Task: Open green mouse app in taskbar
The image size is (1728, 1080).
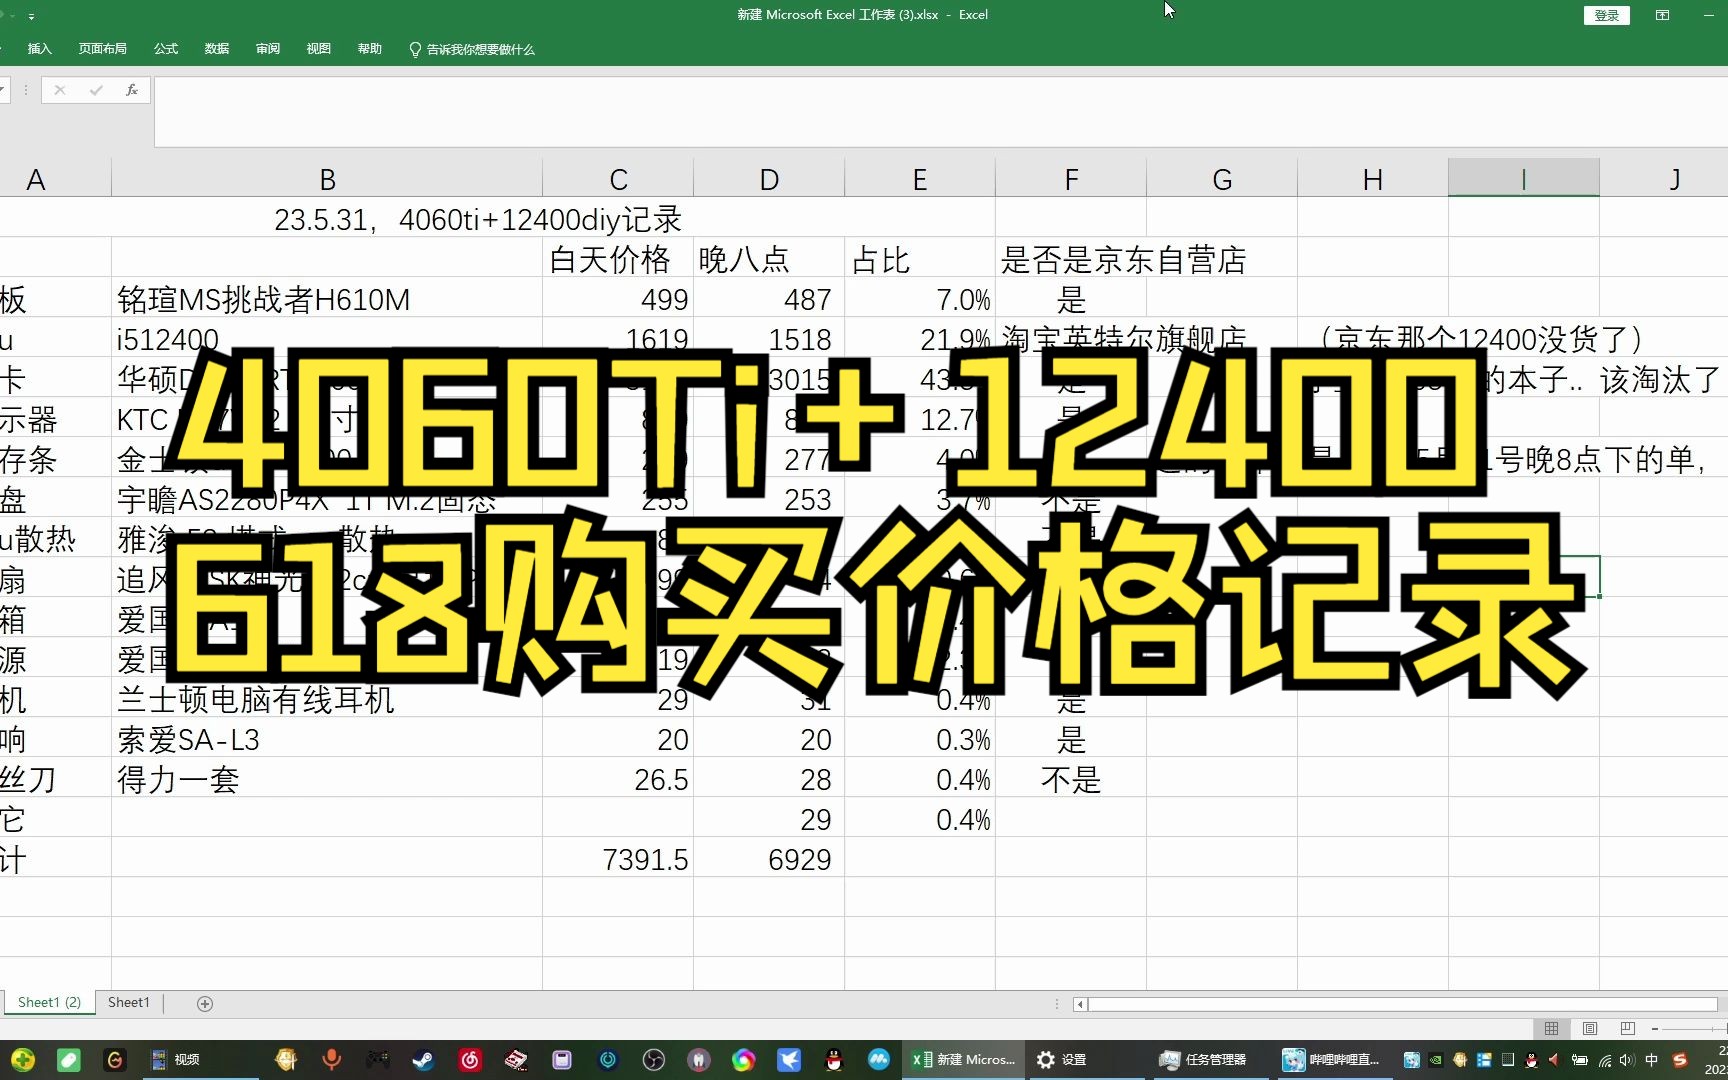Action: tap(69, 1059)
